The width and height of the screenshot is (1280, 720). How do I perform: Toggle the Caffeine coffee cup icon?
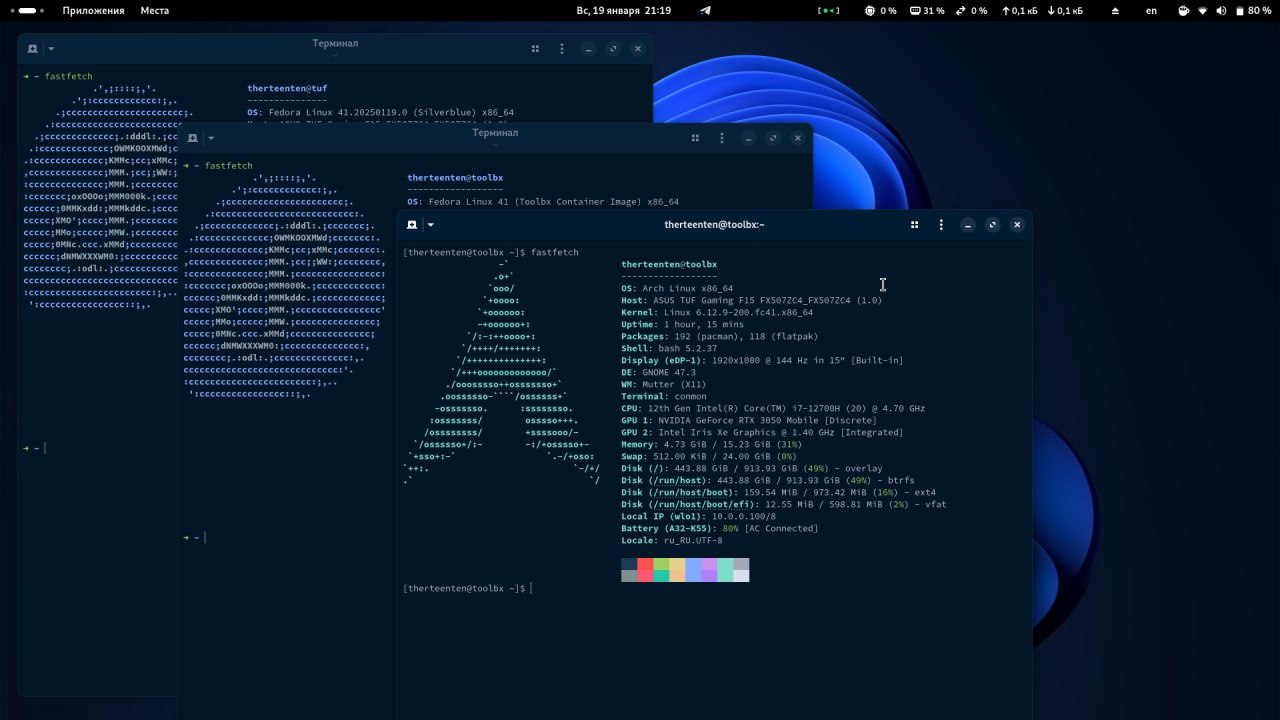click(1184, 10)
